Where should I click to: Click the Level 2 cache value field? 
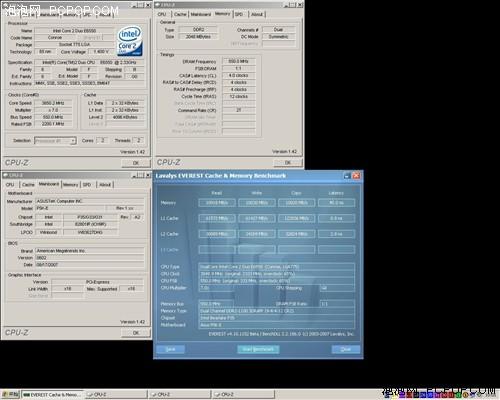click(125, 117)
